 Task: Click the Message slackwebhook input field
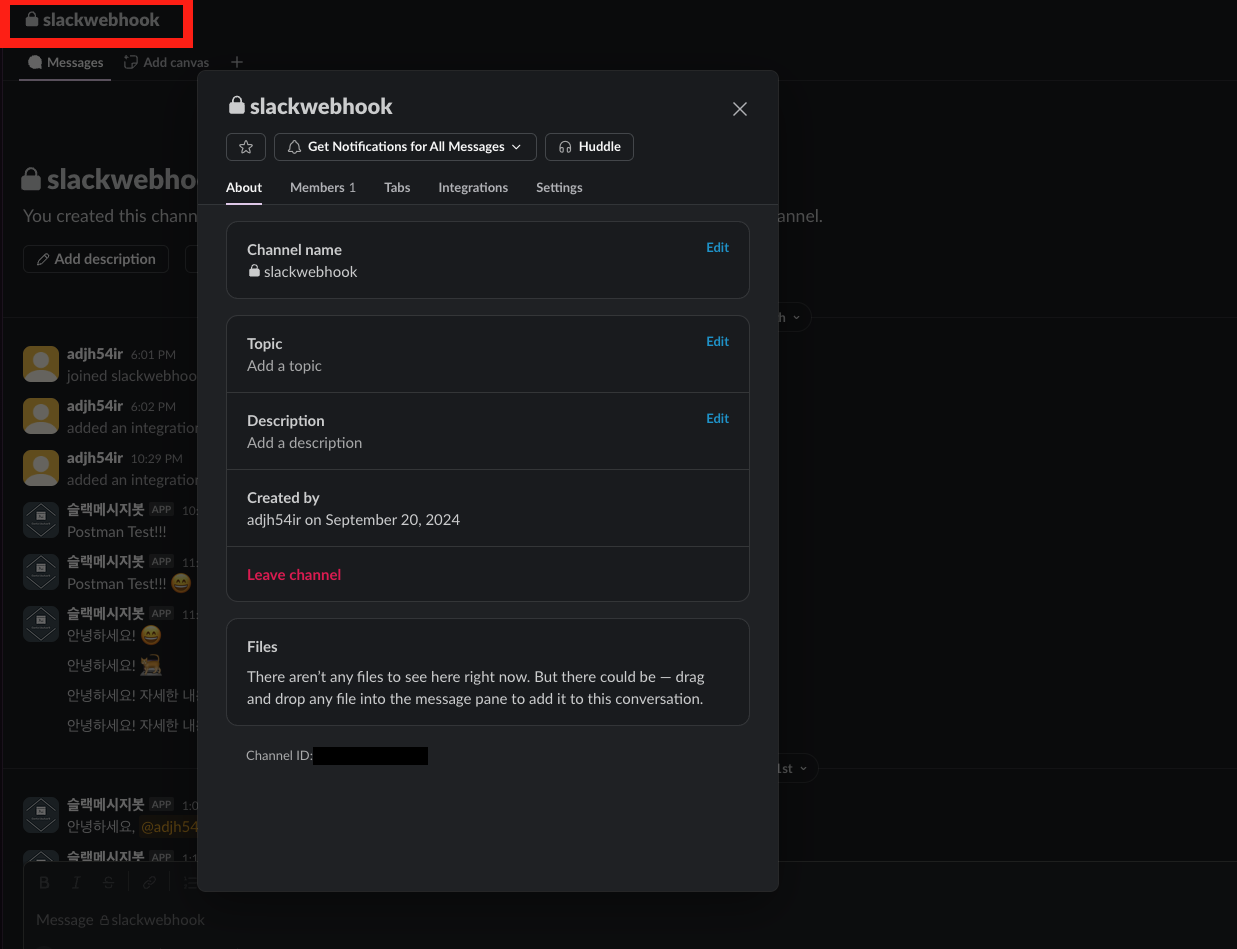tap(120, 920)
